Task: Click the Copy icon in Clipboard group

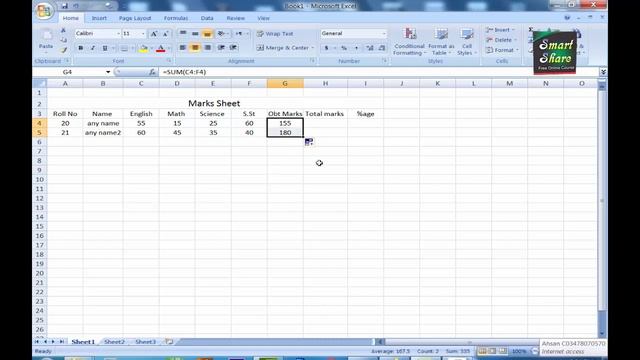Action: click(63, 40)
